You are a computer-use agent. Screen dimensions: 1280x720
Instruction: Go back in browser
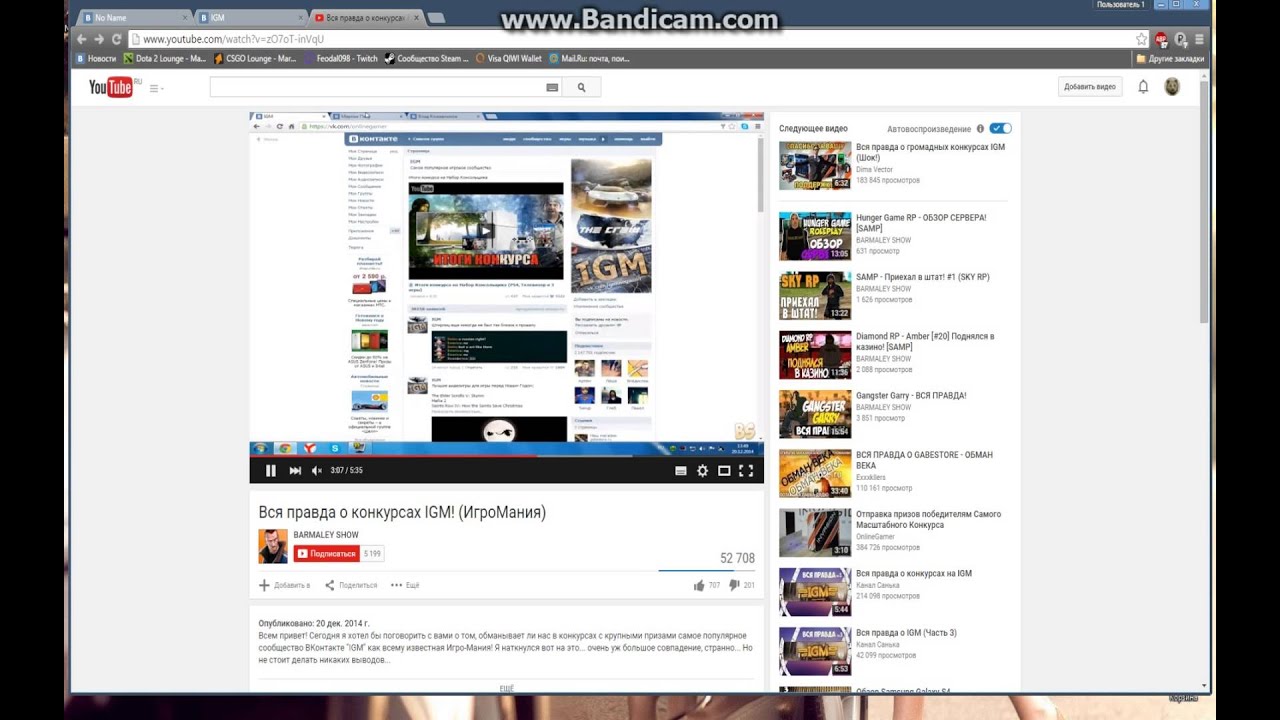81,39
